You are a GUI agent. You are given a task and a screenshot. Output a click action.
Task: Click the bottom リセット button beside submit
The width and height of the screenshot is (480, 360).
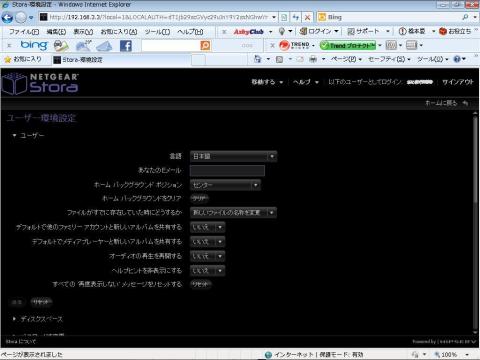[x=41, y=302]
